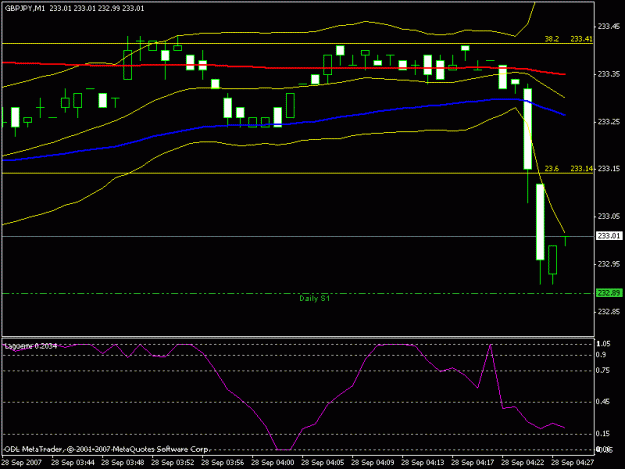Click the 28 Sep 2007 date label

tap(21, 463)
